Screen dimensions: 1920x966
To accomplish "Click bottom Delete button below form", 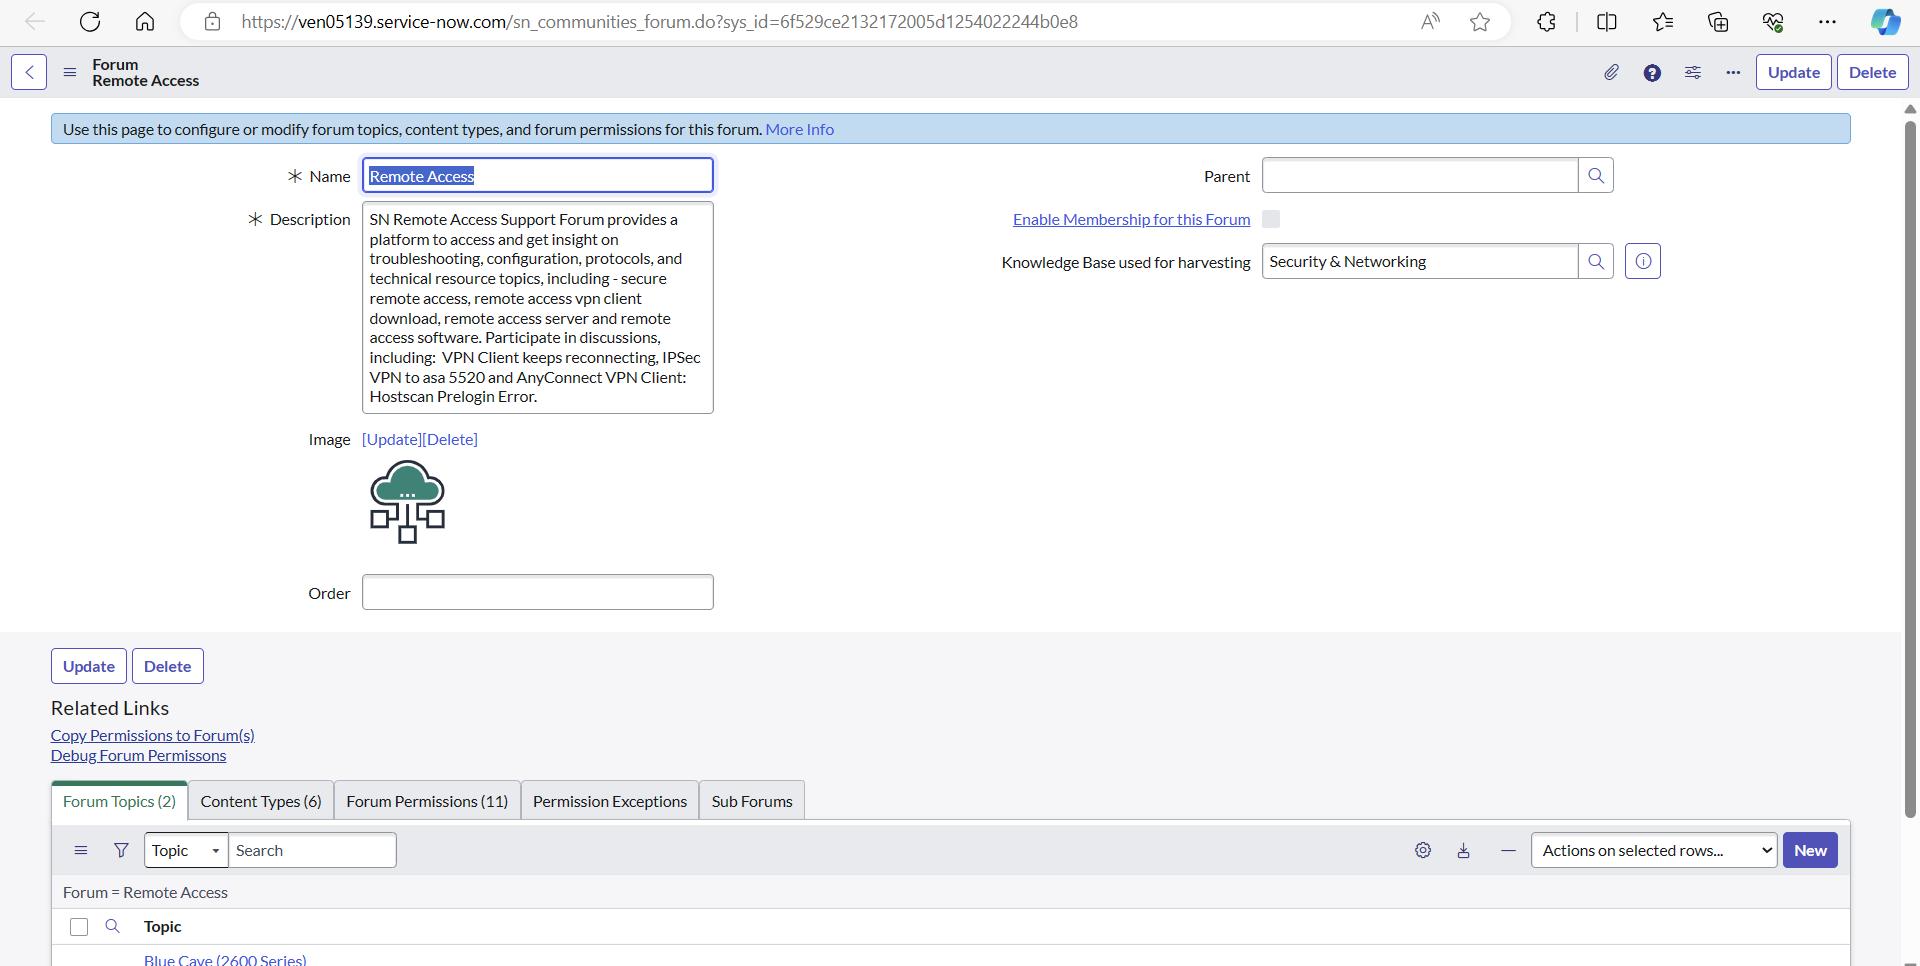I will pos(167,666).
